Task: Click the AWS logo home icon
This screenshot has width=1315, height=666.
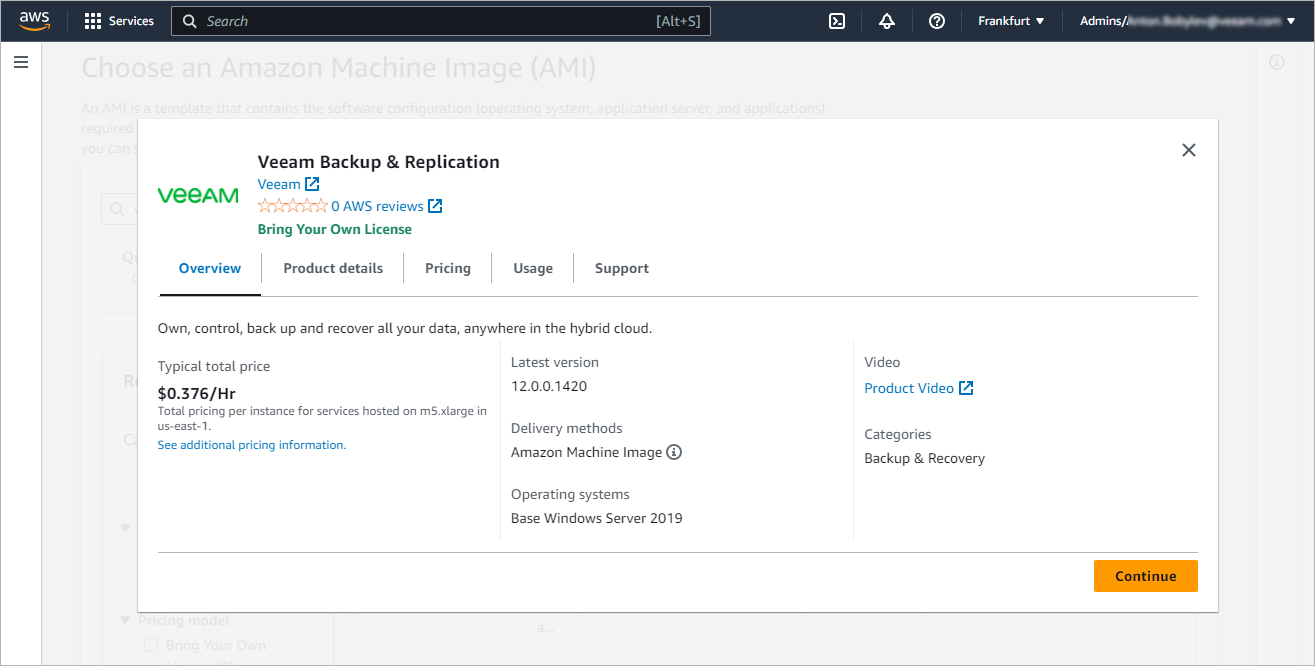Action: click(x=35, y=21)
